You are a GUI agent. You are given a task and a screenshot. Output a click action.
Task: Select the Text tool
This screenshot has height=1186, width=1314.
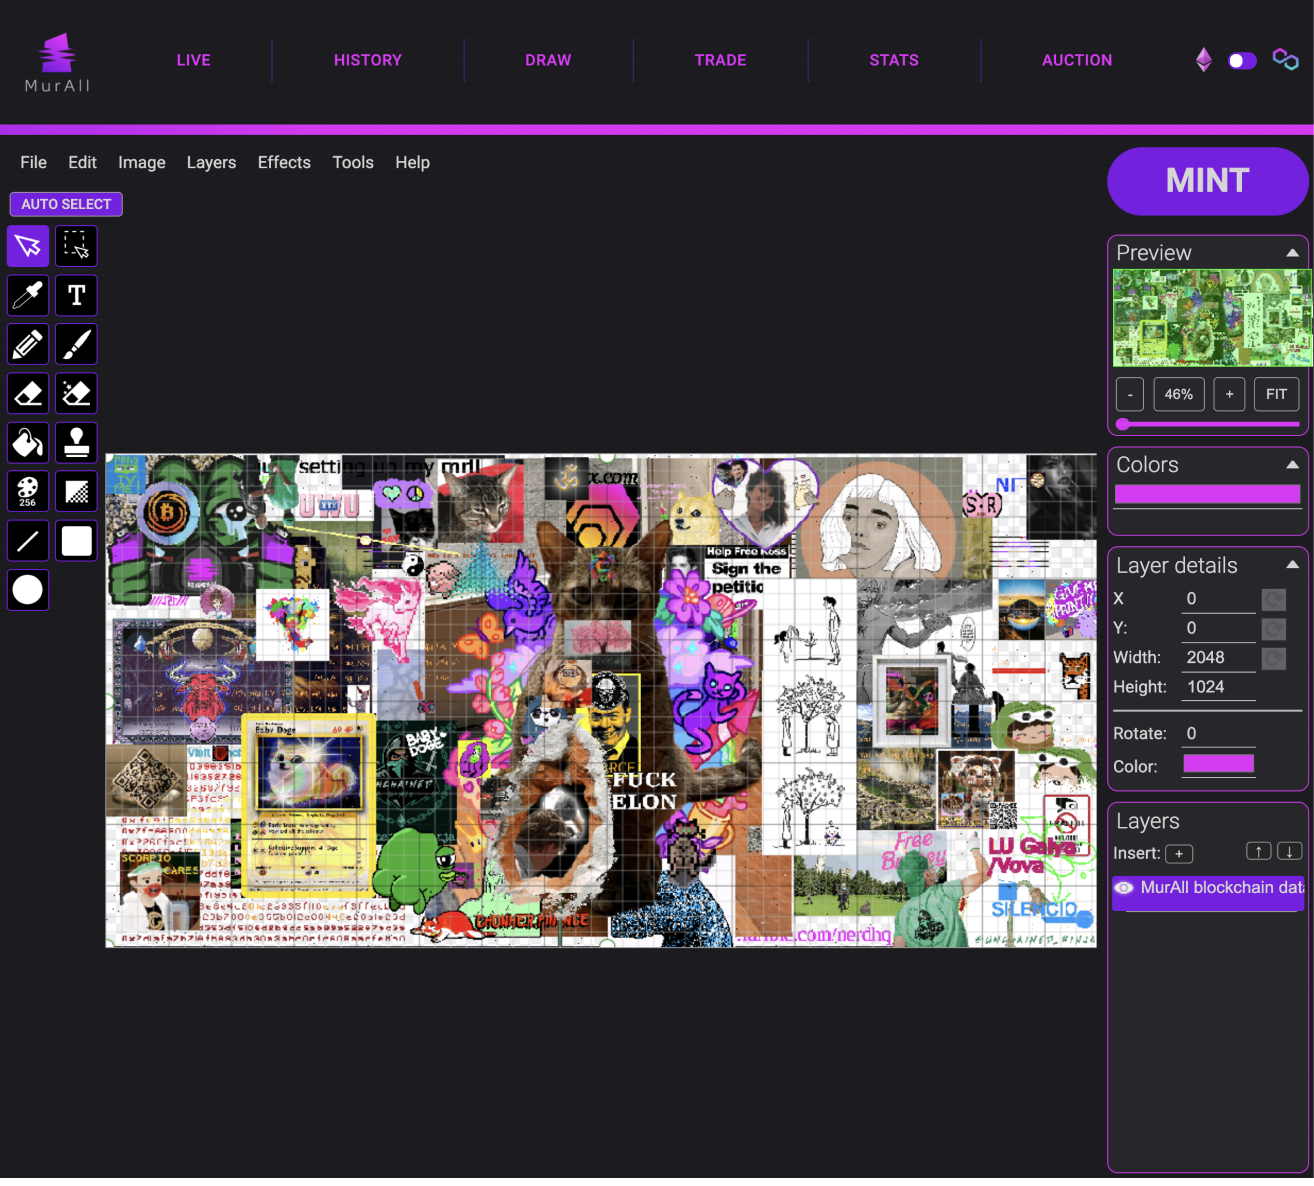(x=76, y=295)
